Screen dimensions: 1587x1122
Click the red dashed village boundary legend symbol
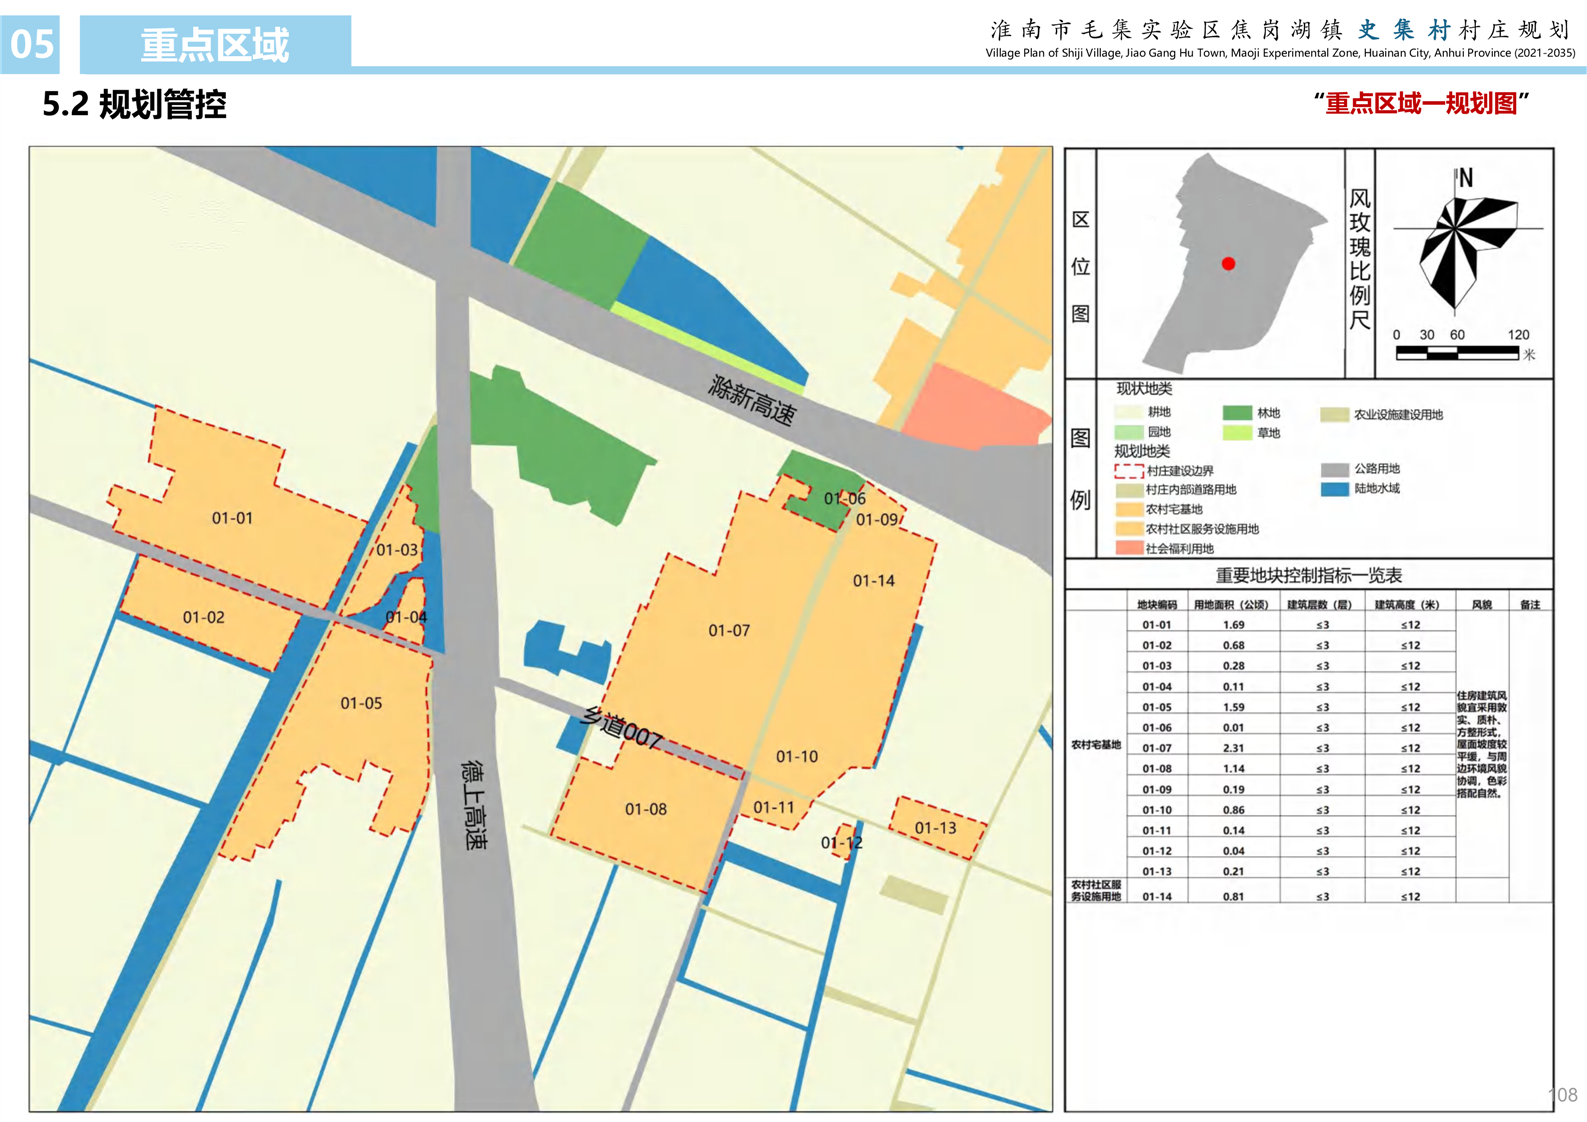1129,470
